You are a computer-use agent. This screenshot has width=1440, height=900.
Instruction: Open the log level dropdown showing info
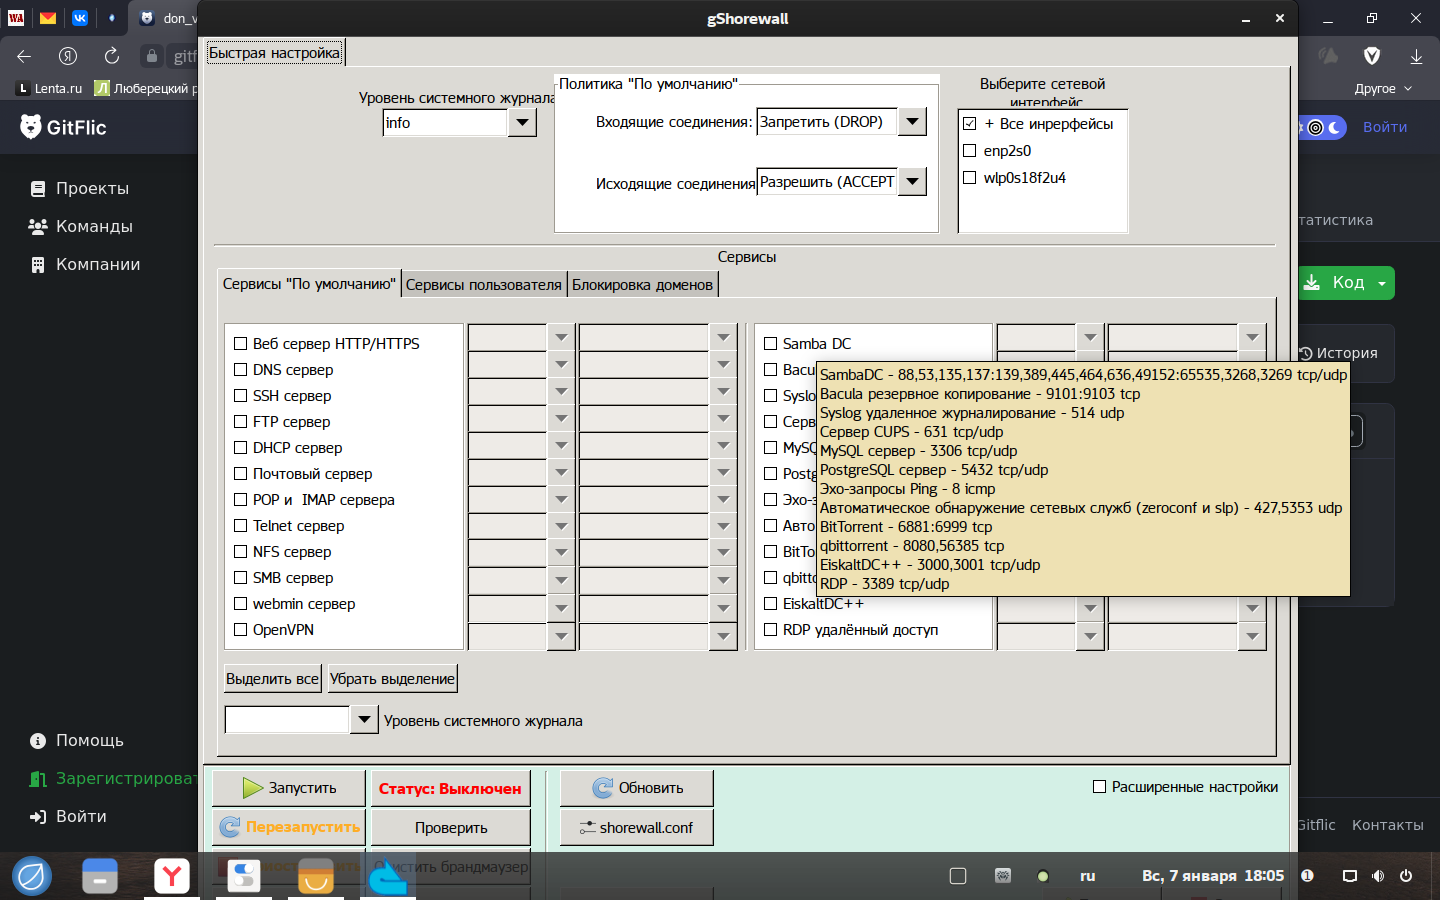coord(522,123)
